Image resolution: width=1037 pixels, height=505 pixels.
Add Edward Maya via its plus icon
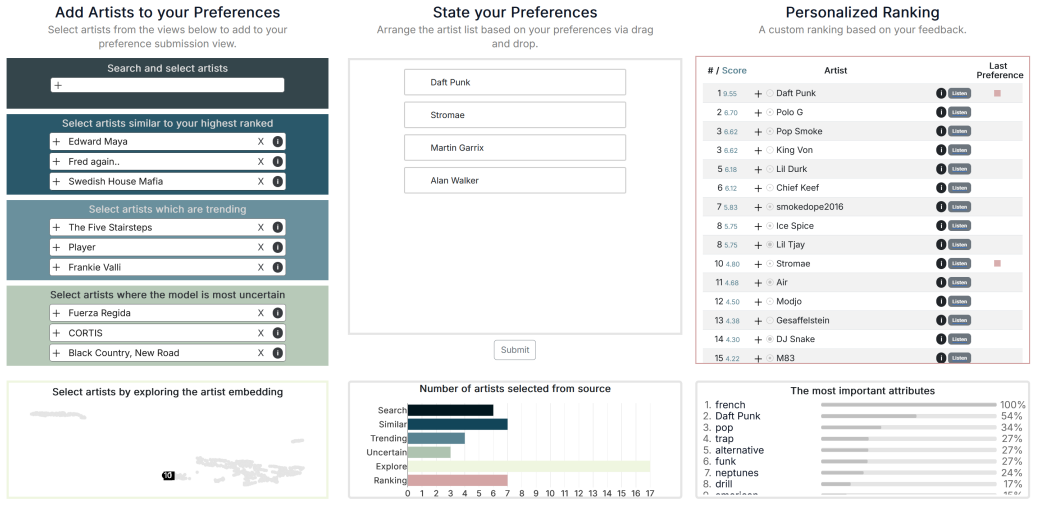(56, 141)
